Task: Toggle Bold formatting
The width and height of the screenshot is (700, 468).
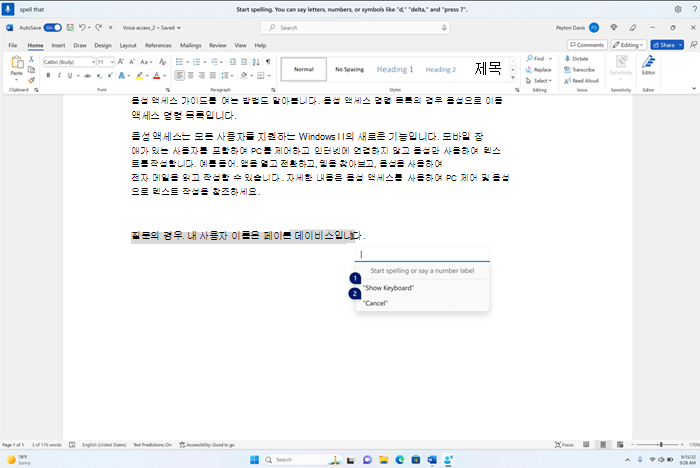Action: click(x=48, y=75)
